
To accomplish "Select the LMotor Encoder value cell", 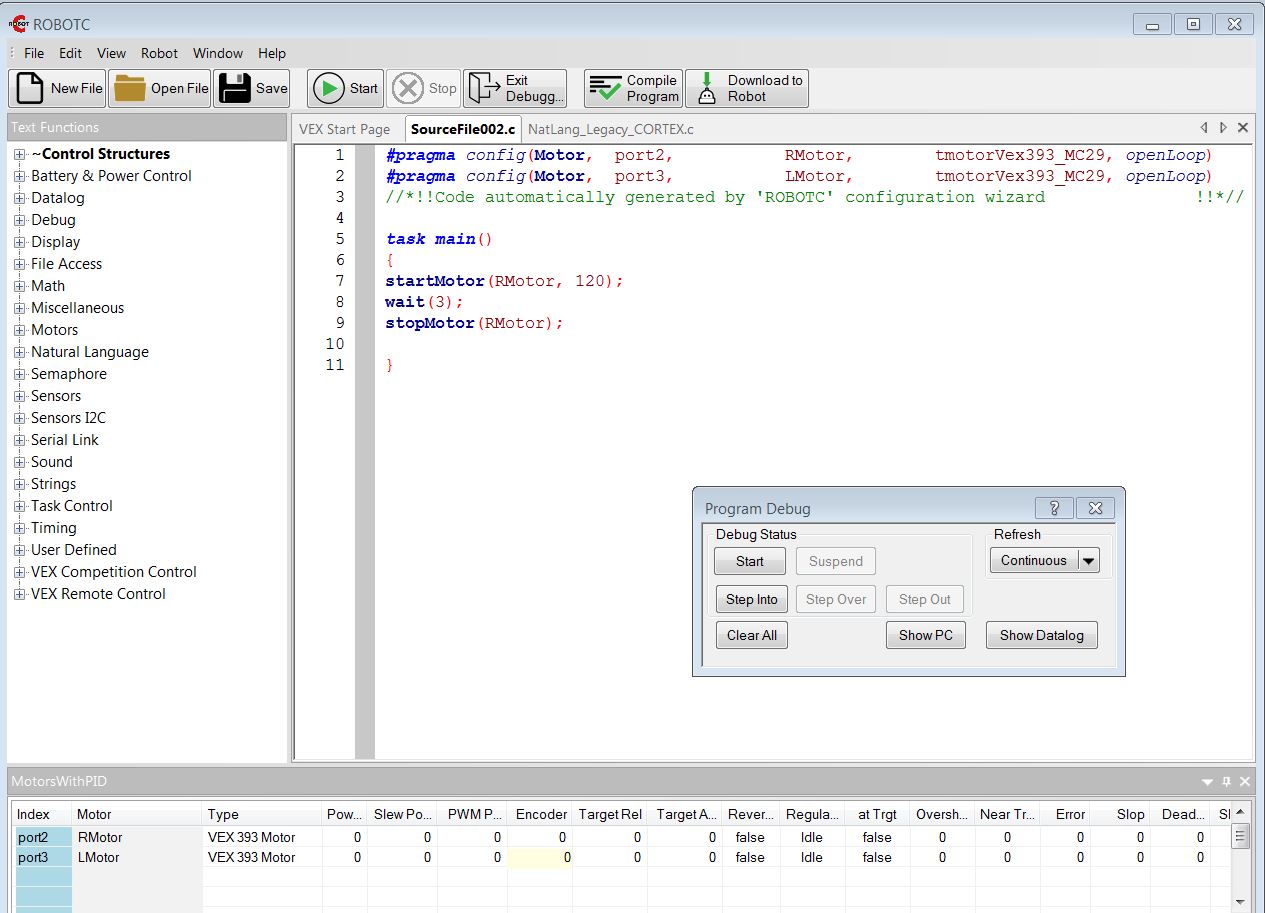I will (540, 857).
